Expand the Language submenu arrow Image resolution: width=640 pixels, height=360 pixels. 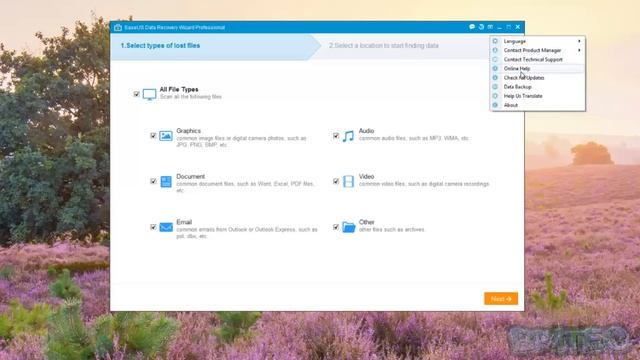pyautogui.click(x=579, y=41)
